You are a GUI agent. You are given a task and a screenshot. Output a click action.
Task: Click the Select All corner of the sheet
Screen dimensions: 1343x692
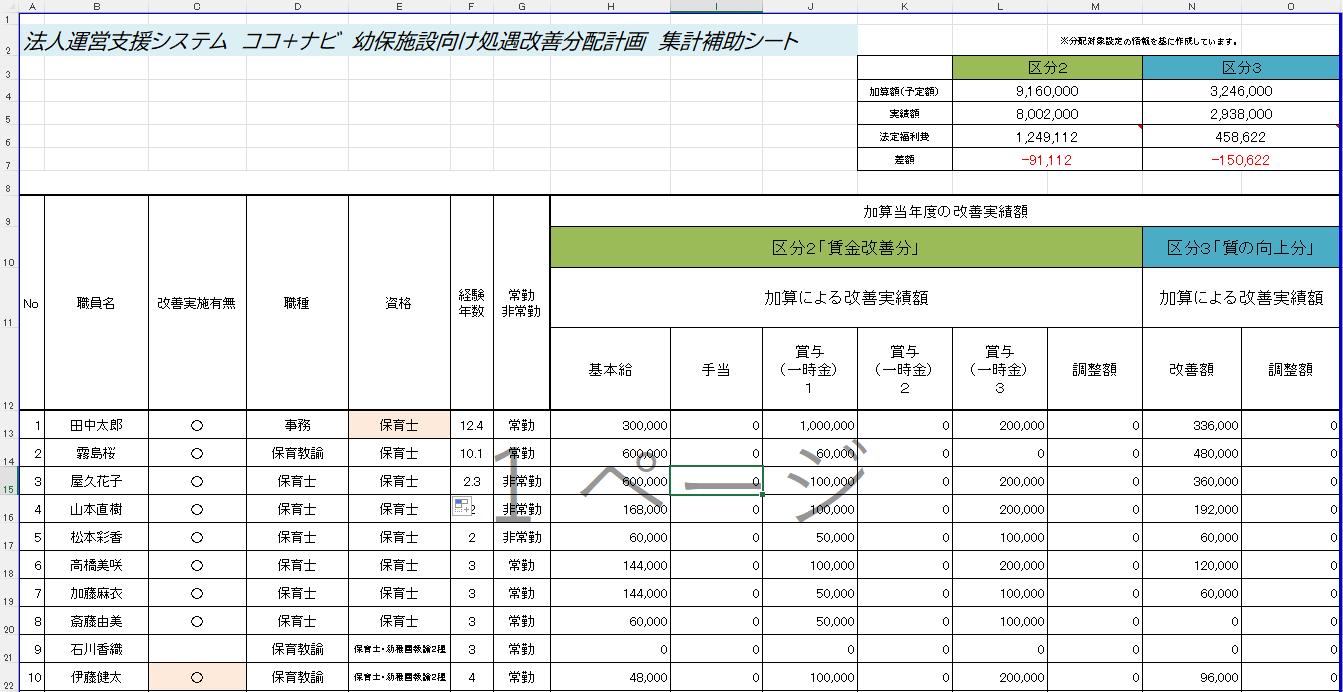click(10, 6)
